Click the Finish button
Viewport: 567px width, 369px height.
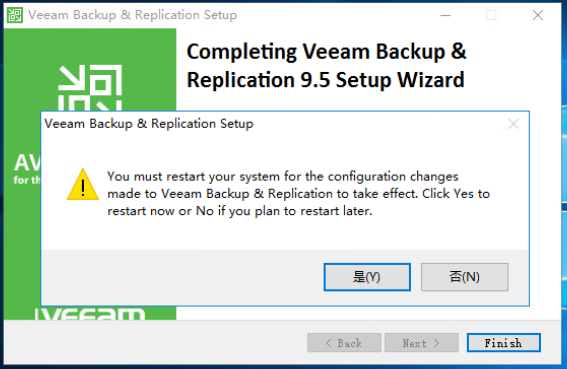click(504, 343)
